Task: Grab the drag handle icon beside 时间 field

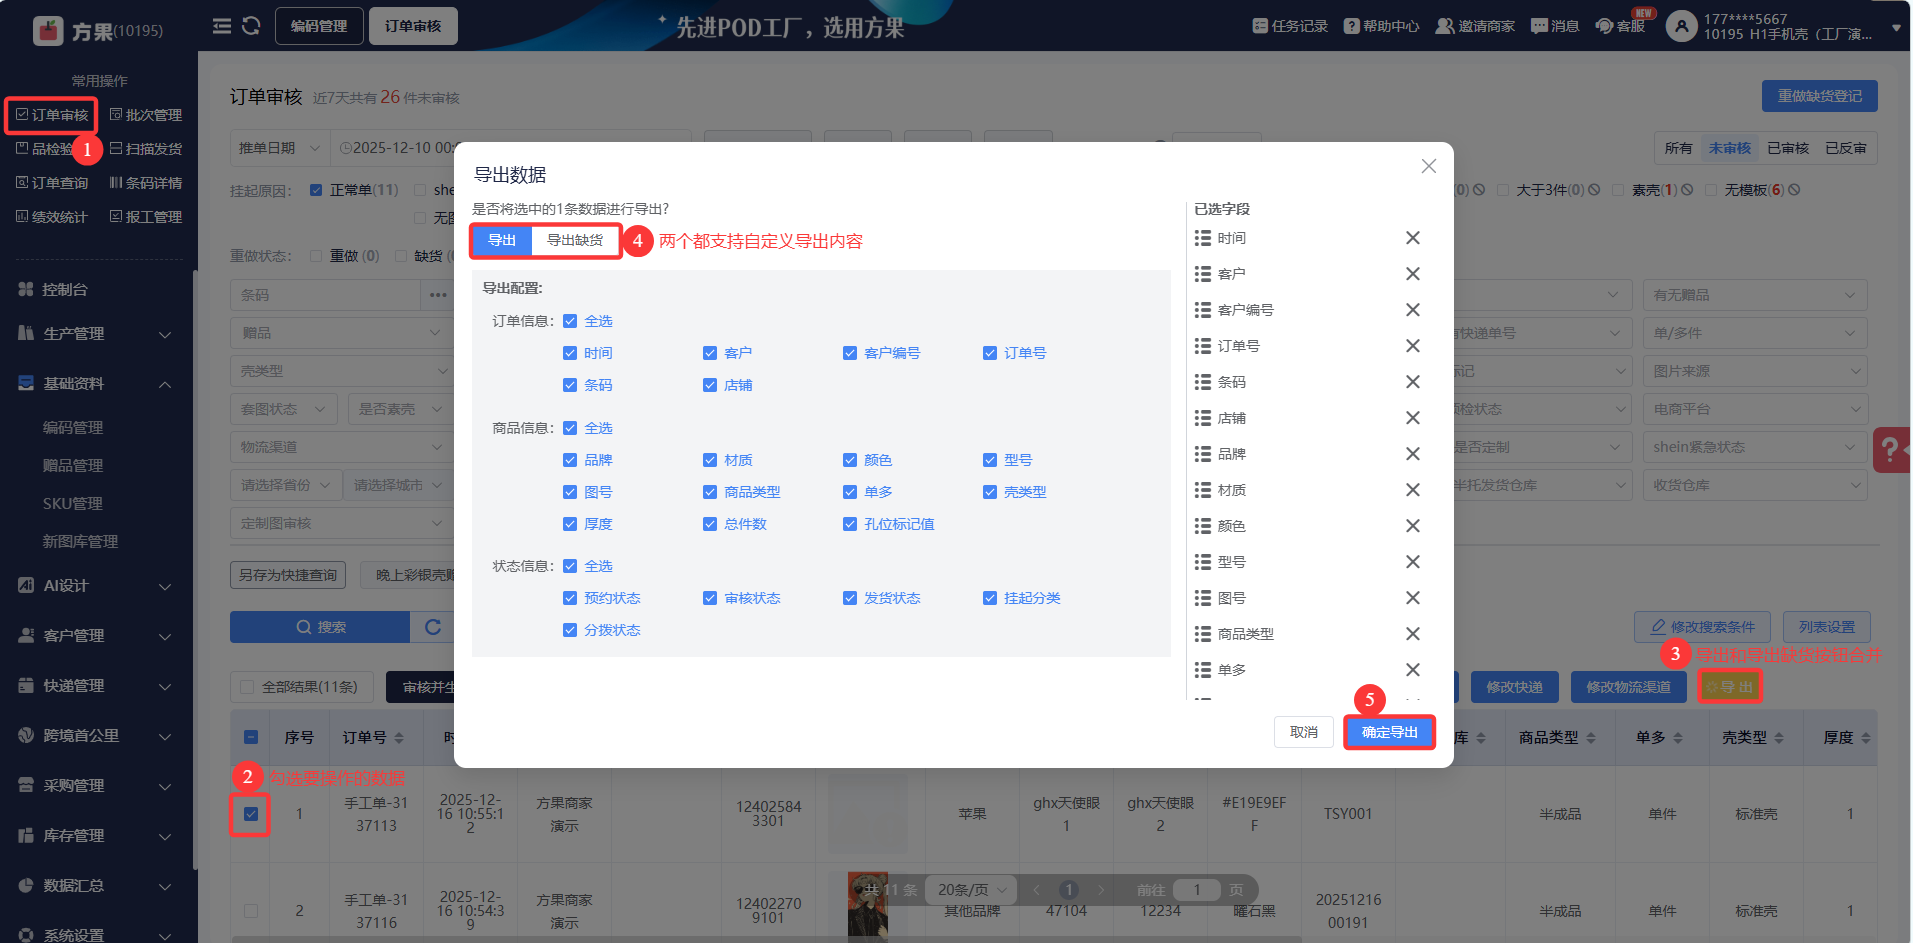Action: tap(1203, 238)
